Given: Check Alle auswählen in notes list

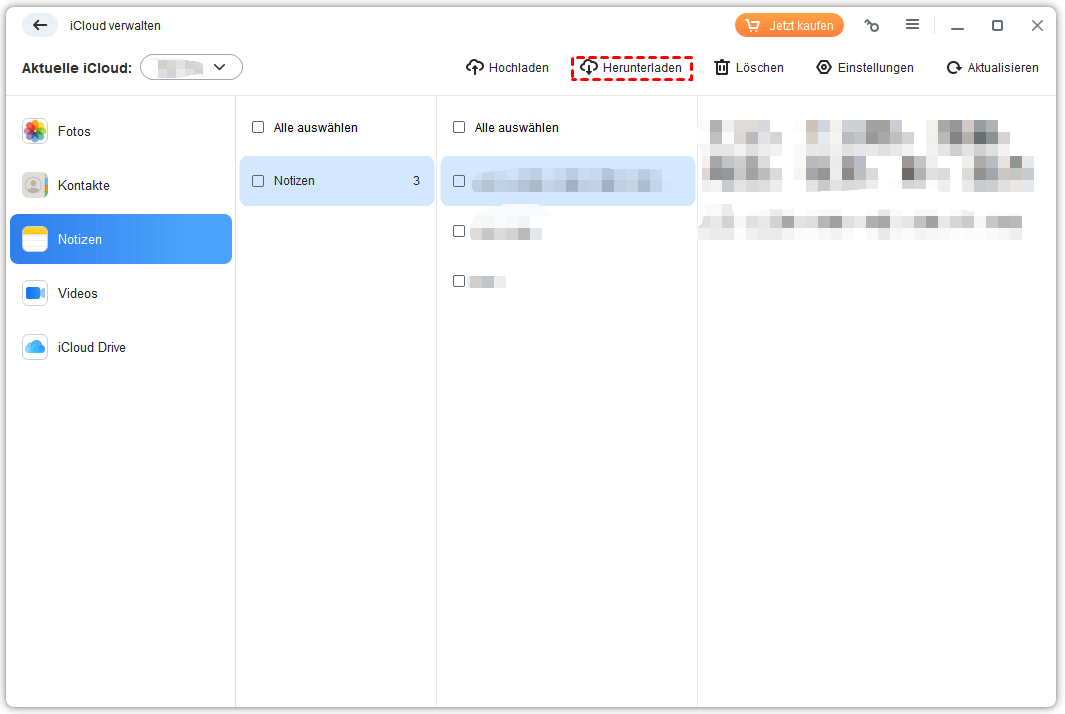Looking at the screenshot, I should click(x=459, y=128).
